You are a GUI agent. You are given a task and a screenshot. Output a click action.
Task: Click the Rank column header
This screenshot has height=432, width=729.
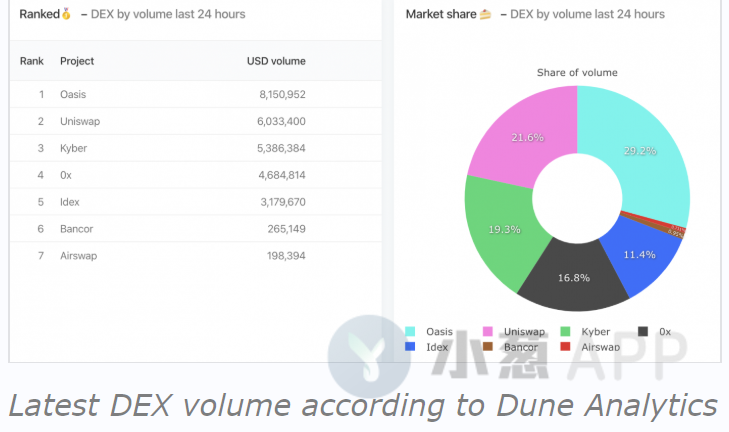pyautogui.click(x=32, y=61)
